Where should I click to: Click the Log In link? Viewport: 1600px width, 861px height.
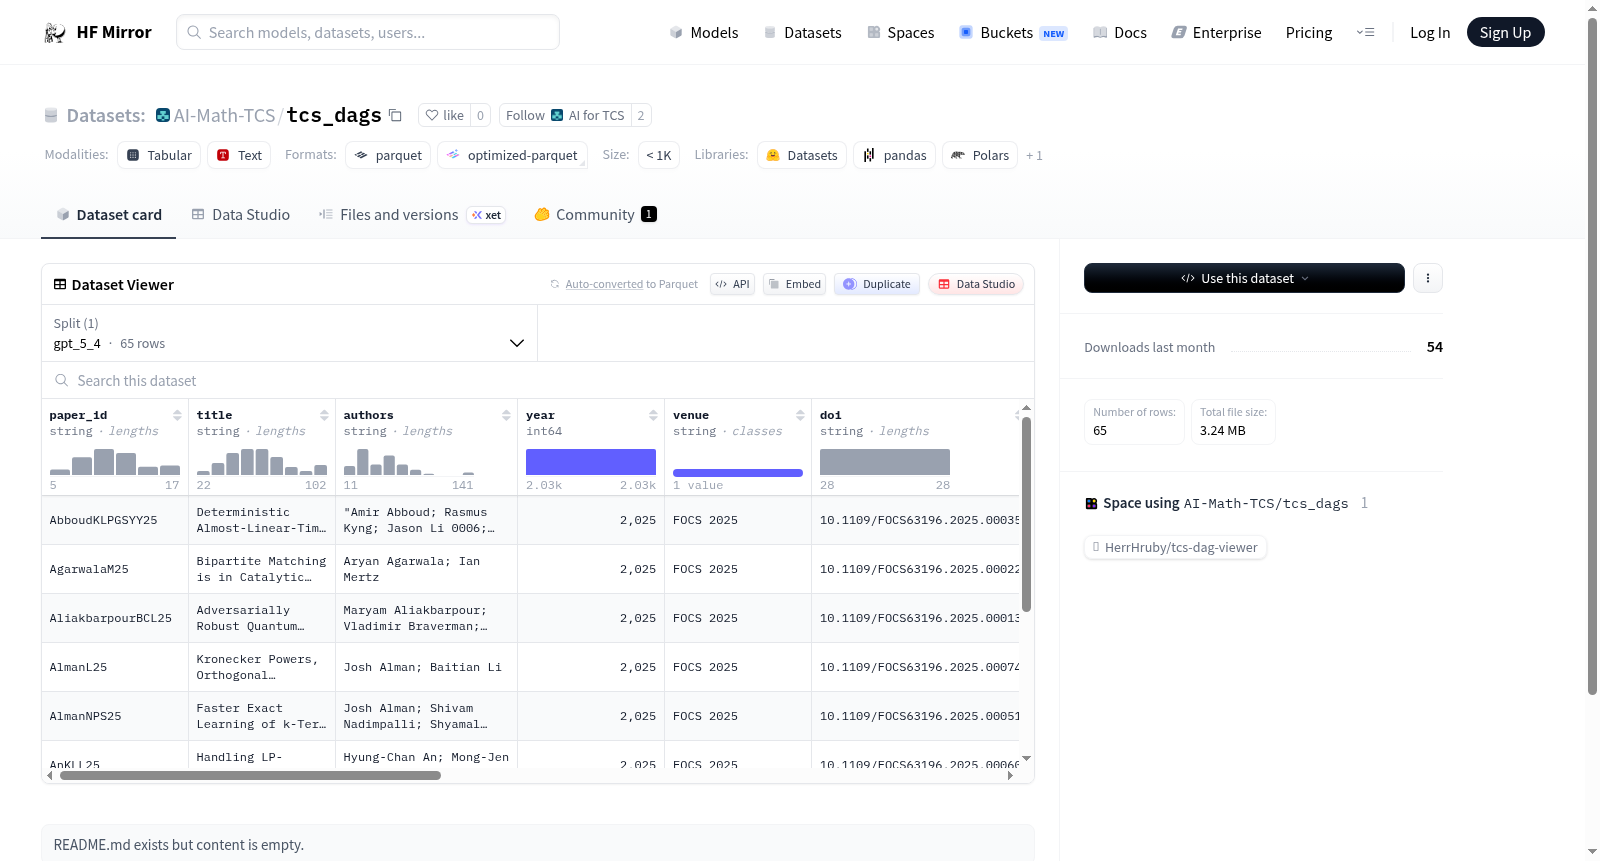(x=1430, y=32)
